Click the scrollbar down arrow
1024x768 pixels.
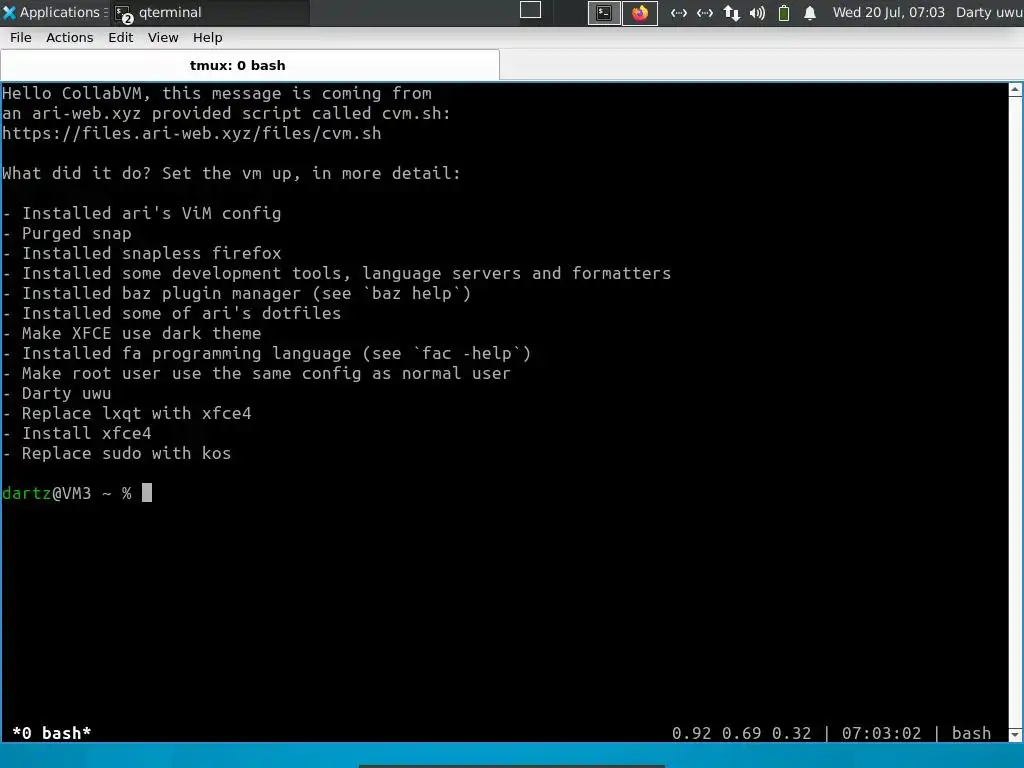click(x=1016, y=735)
